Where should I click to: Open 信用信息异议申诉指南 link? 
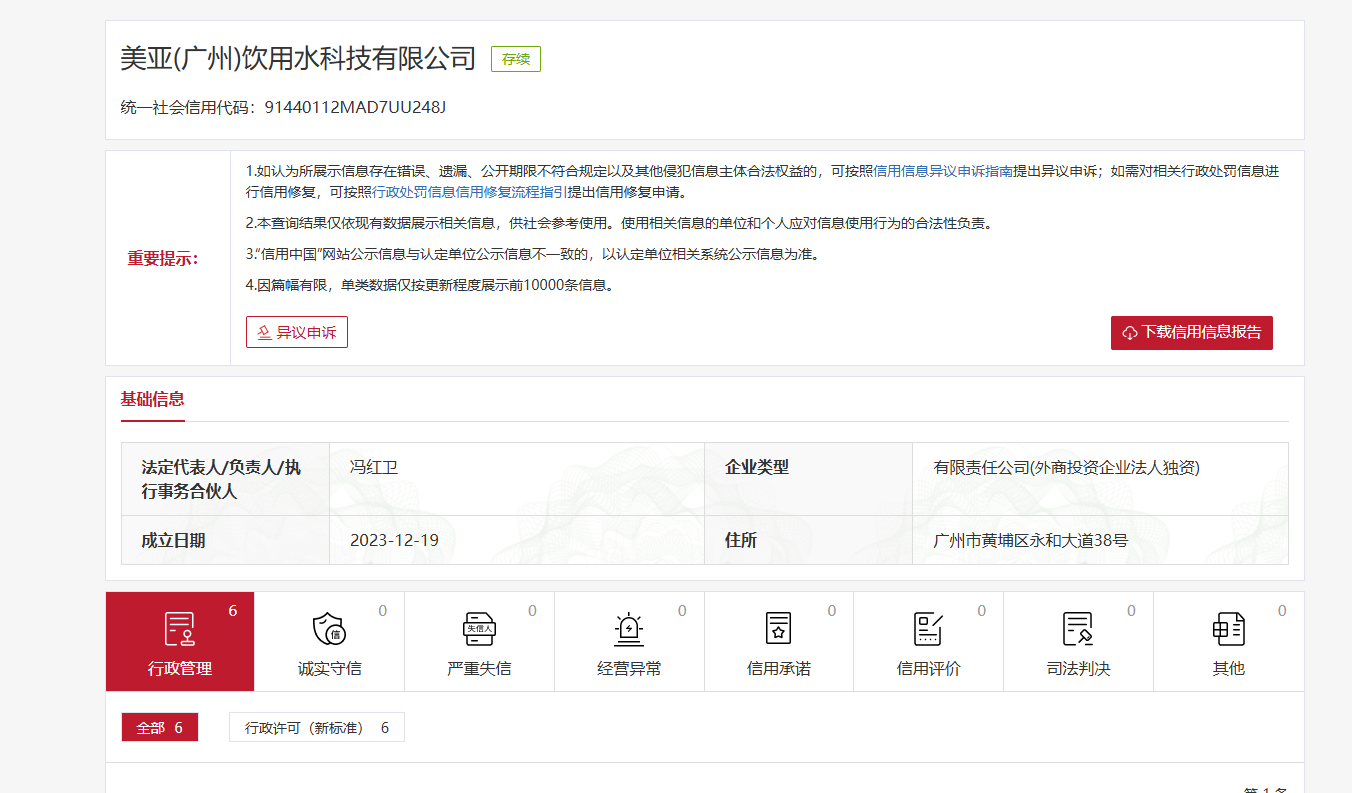click(x=943, y=171)
